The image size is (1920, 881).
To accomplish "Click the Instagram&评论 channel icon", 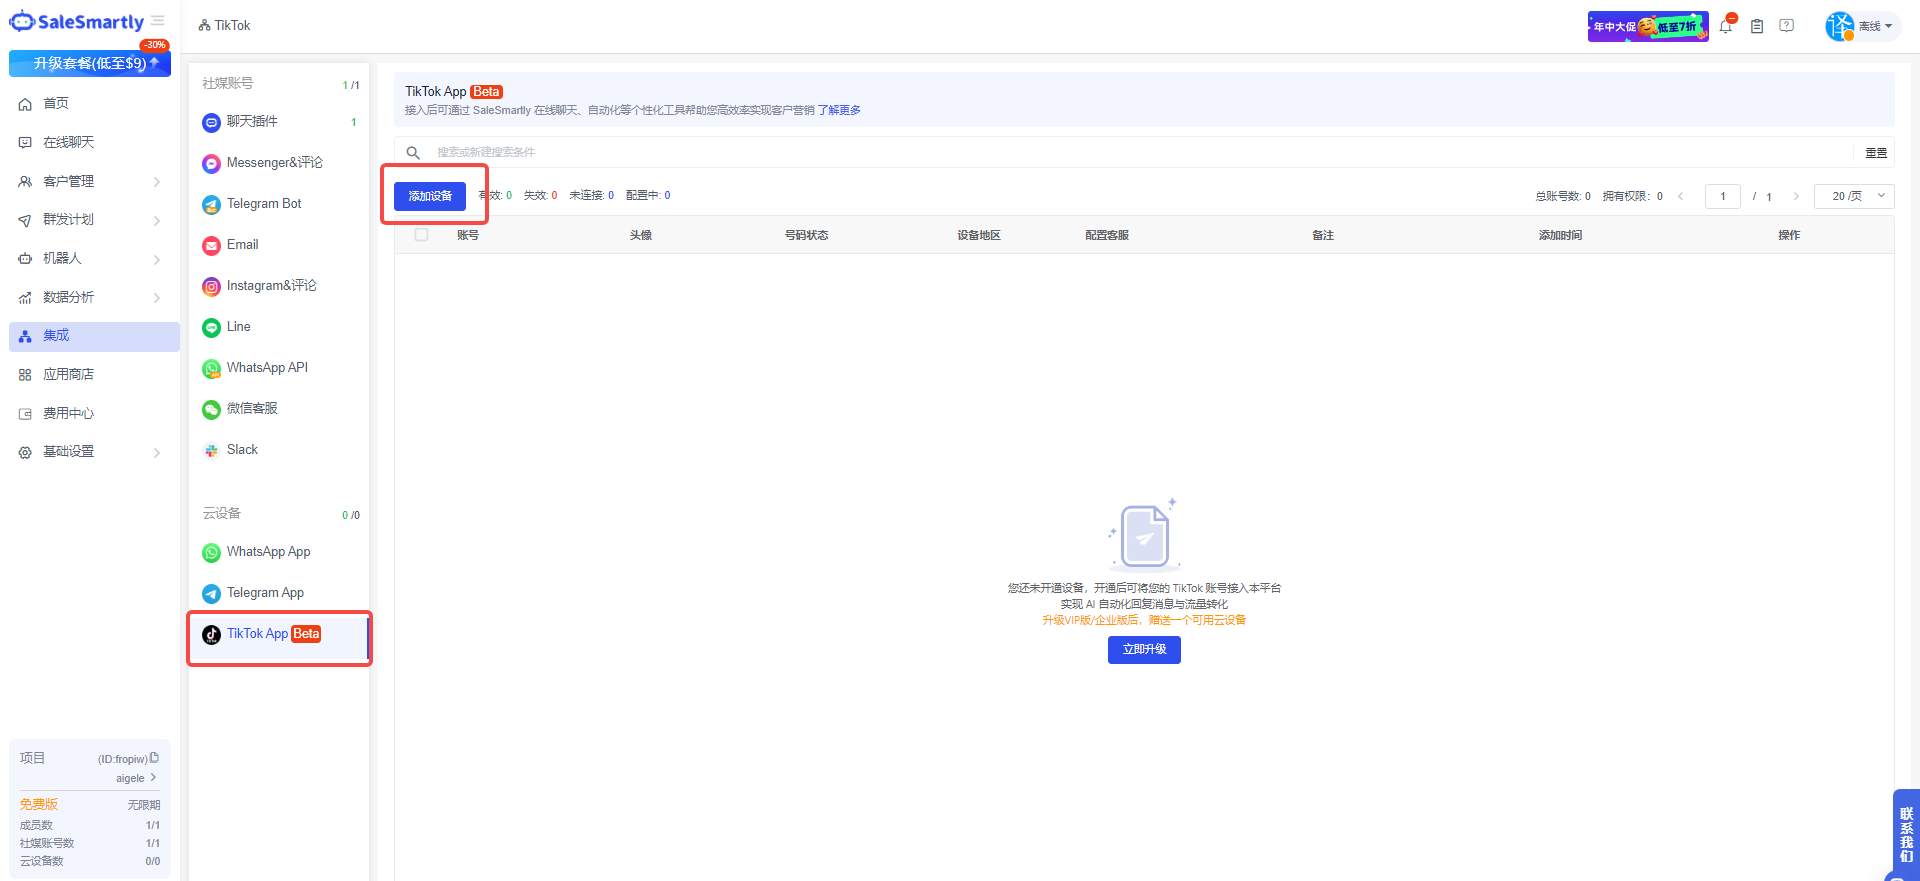I will click(211, 287).
